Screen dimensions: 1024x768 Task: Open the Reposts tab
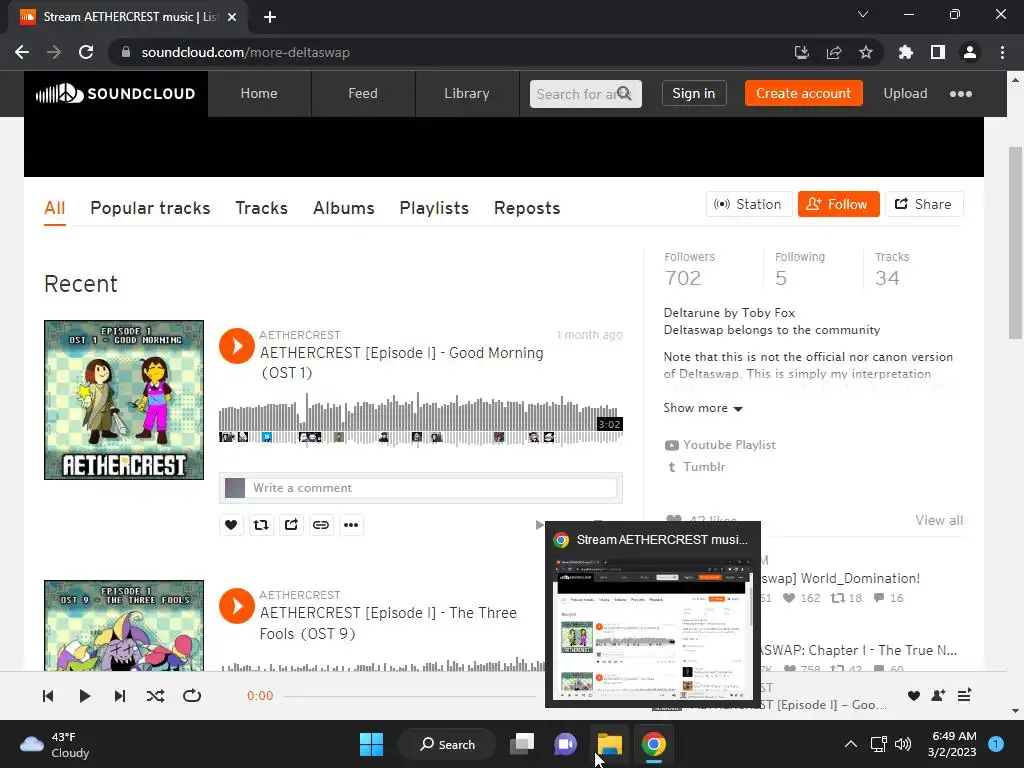pyautogui.click(x=527, y=208)
